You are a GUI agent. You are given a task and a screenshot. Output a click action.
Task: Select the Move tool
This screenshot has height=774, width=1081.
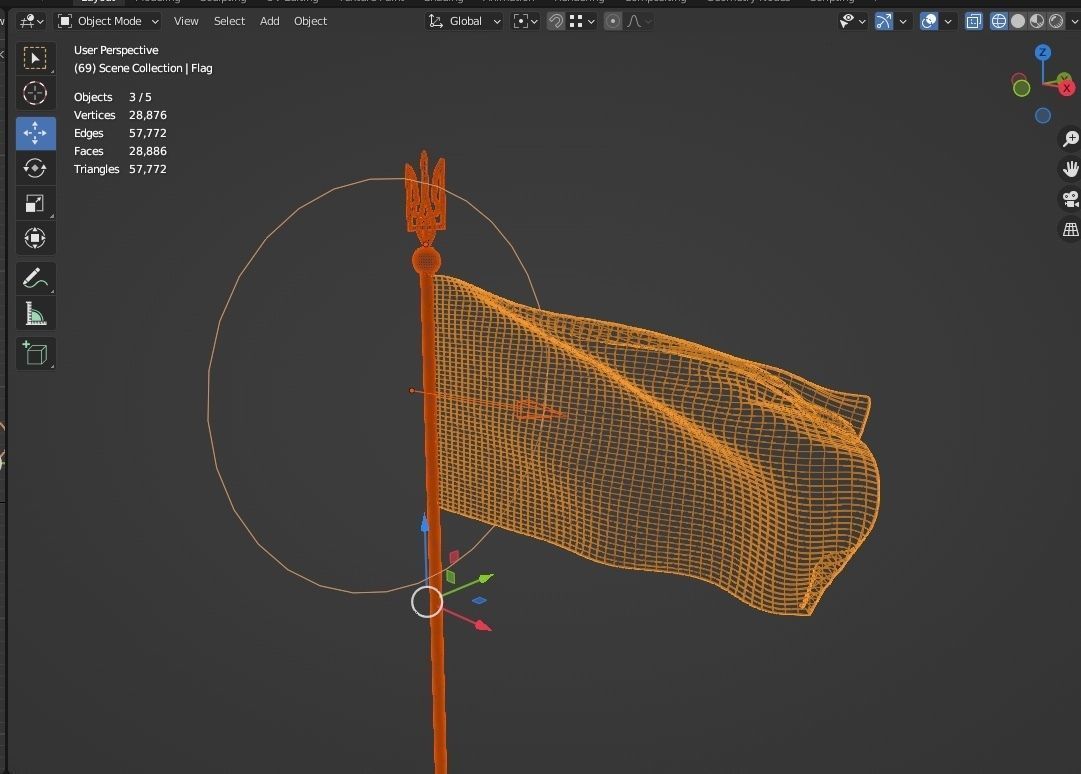[35, 133]
